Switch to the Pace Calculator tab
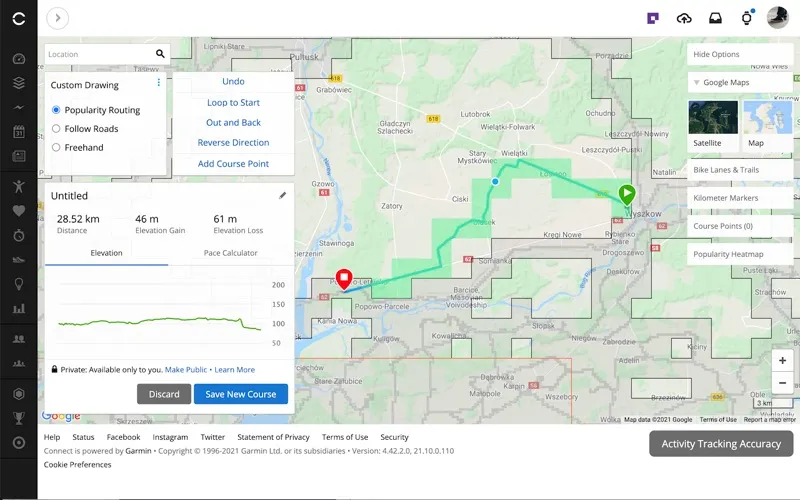 point(231,253)
